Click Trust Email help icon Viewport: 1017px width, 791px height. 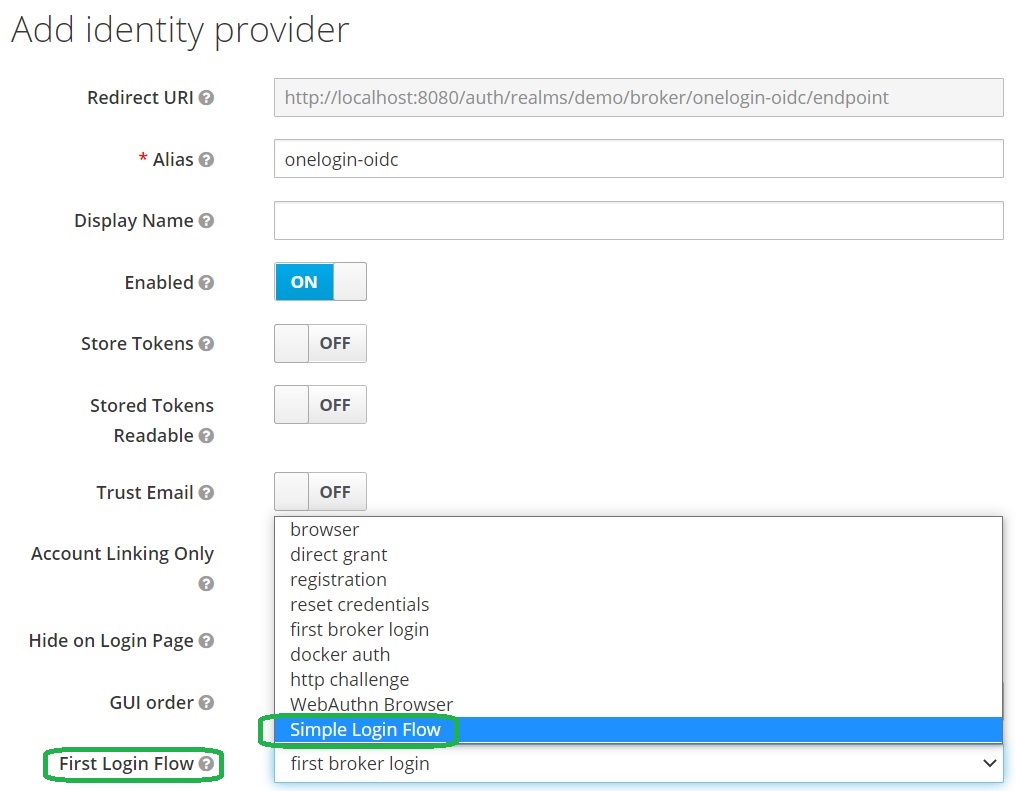206,493
